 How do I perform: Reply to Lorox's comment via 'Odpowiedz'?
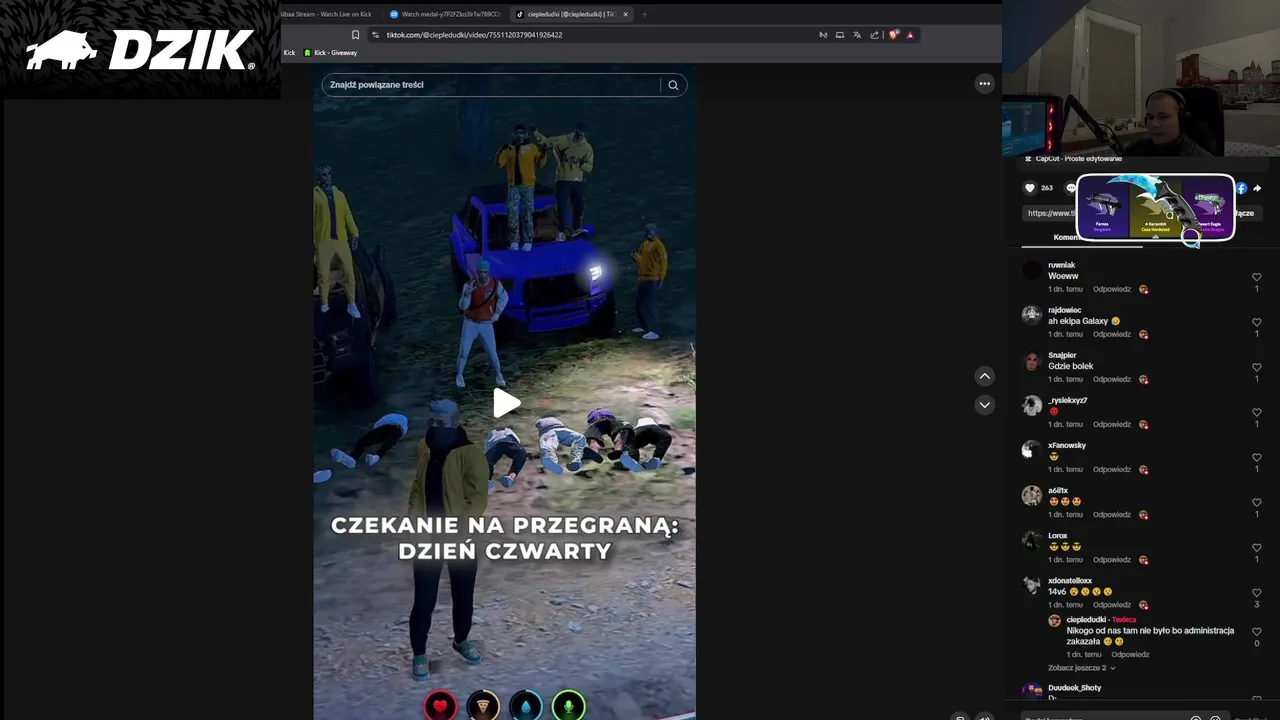[x=1112, y=559]
